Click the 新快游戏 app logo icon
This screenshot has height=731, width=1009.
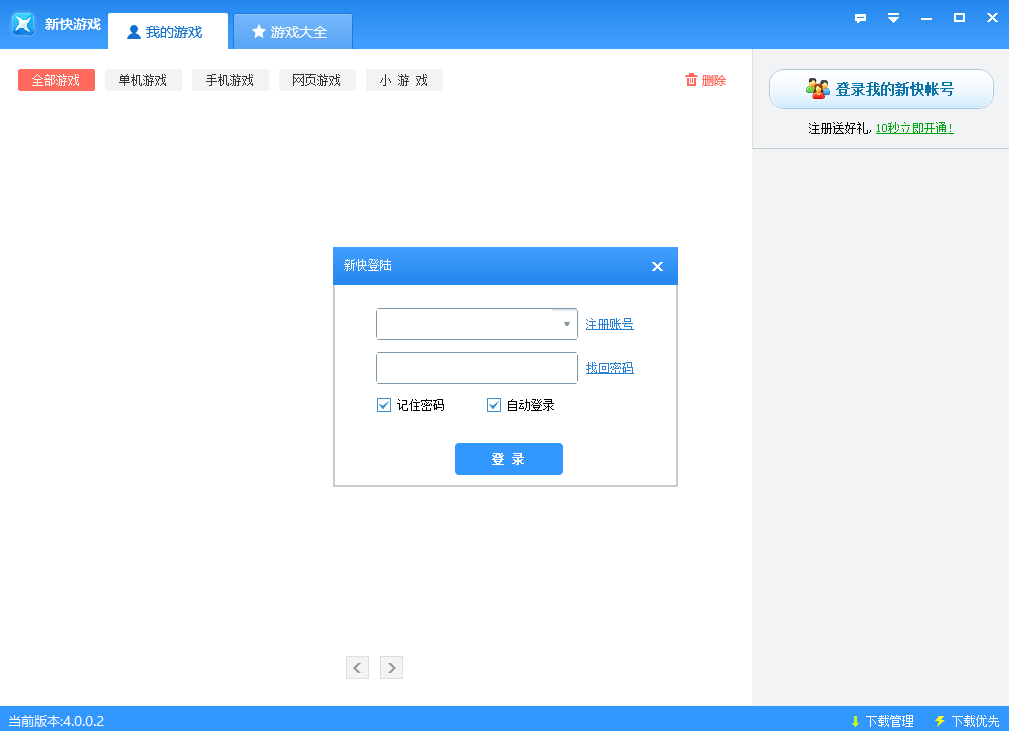(x=23, y=24)
